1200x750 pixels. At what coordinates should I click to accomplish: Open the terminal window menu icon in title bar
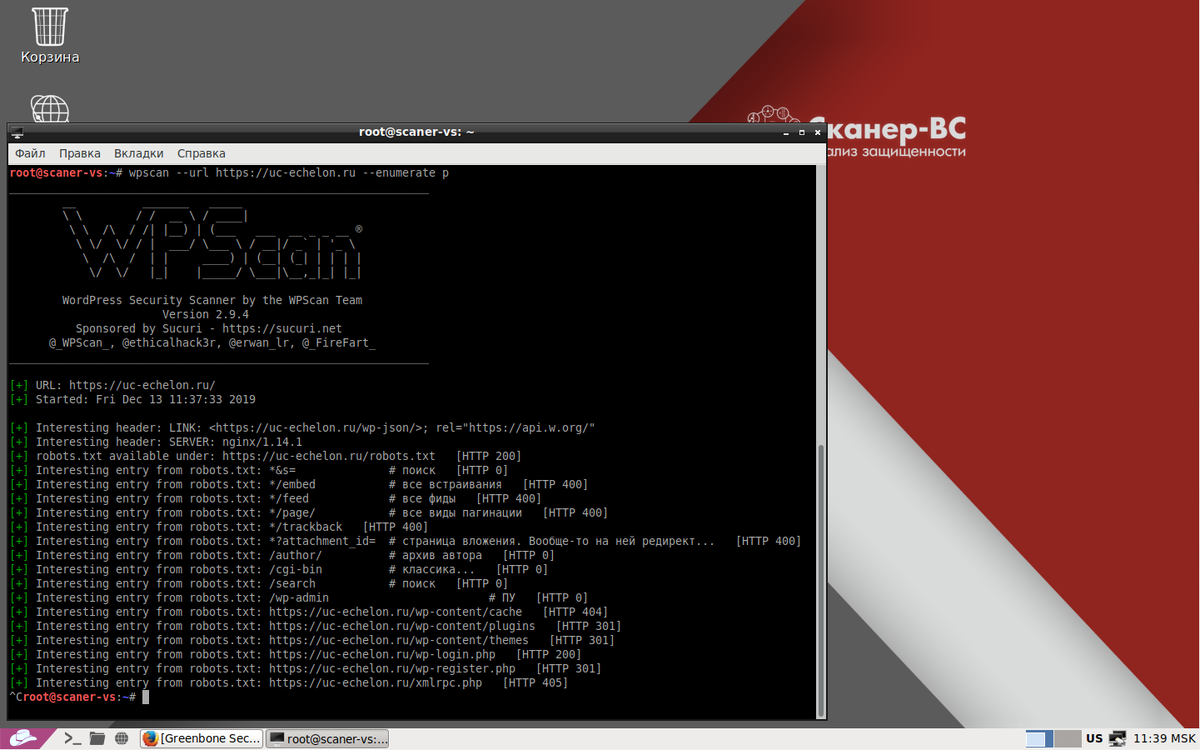[x=17, y=132]
